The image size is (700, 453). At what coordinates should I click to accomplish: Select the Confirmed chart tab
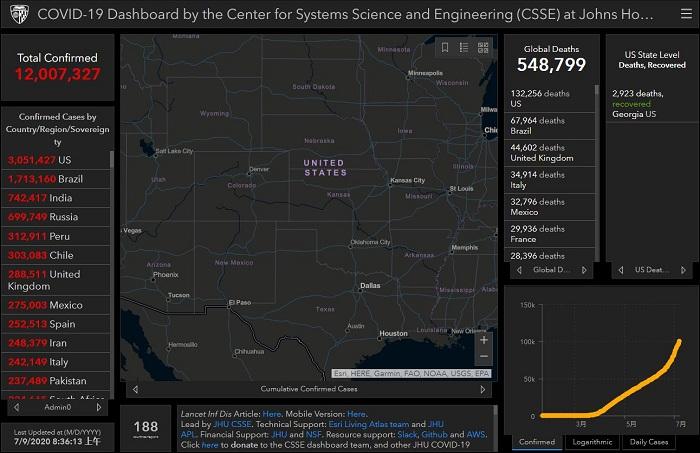tap(537, 441)
